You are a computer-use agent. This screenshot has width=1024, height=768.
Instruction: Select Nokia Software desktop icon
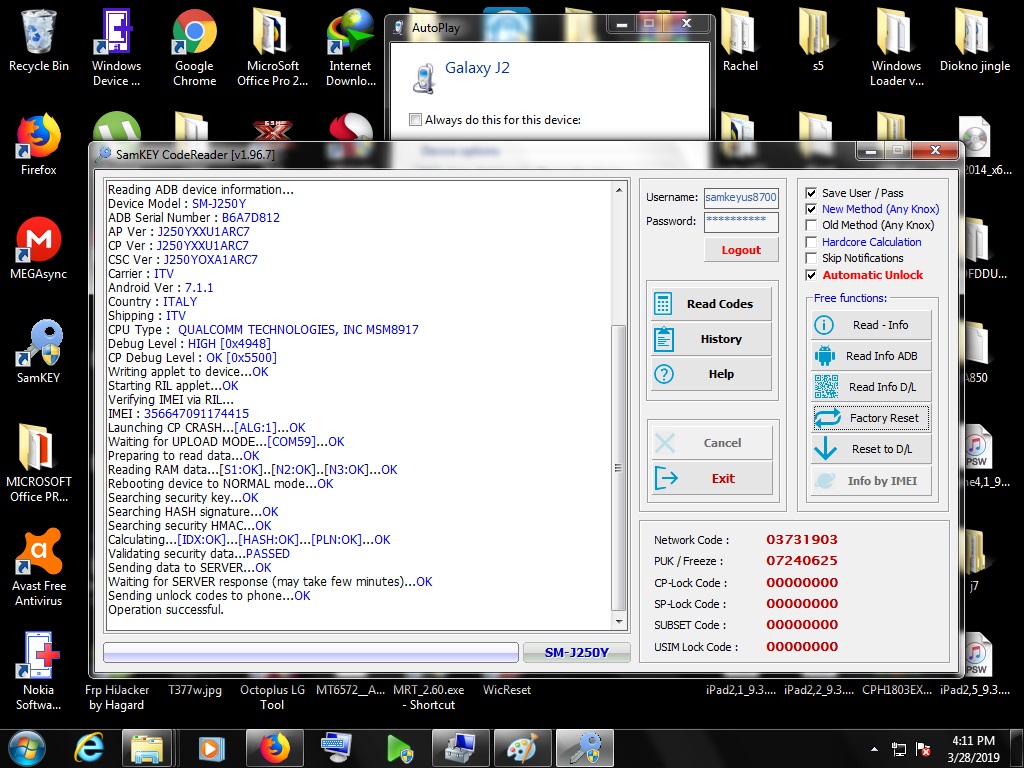point(39,671)
